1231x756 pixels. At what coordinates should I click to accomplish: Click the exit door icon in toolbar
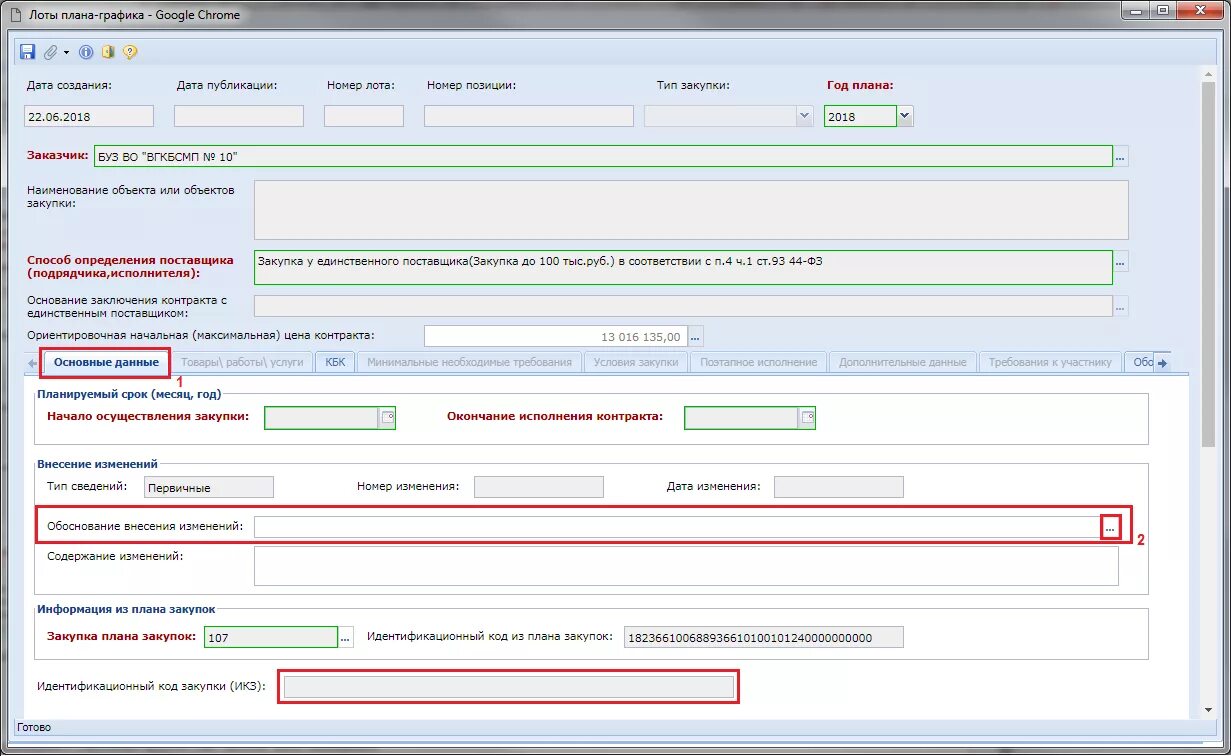(x=108, y=52)
